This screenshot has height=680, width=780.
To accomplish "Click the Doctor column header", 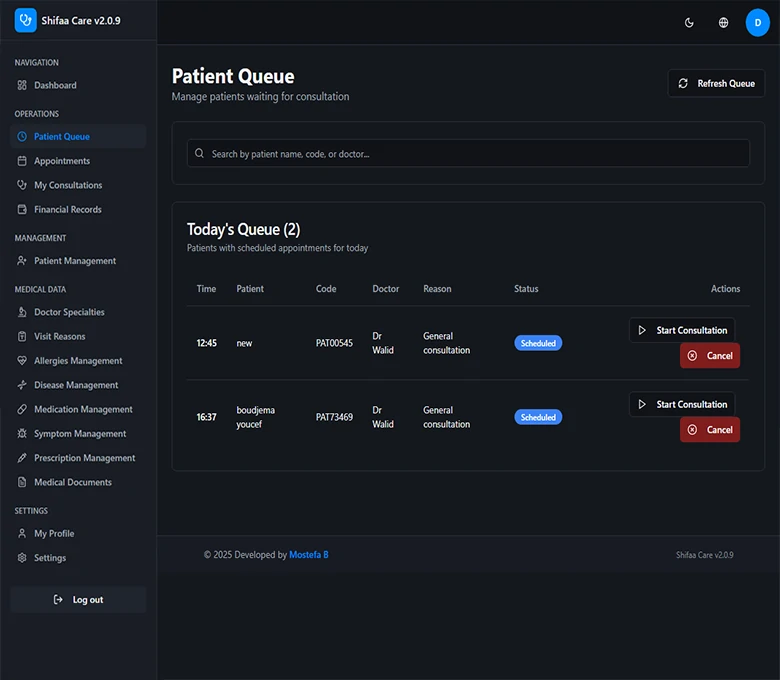I will (386, 289).
